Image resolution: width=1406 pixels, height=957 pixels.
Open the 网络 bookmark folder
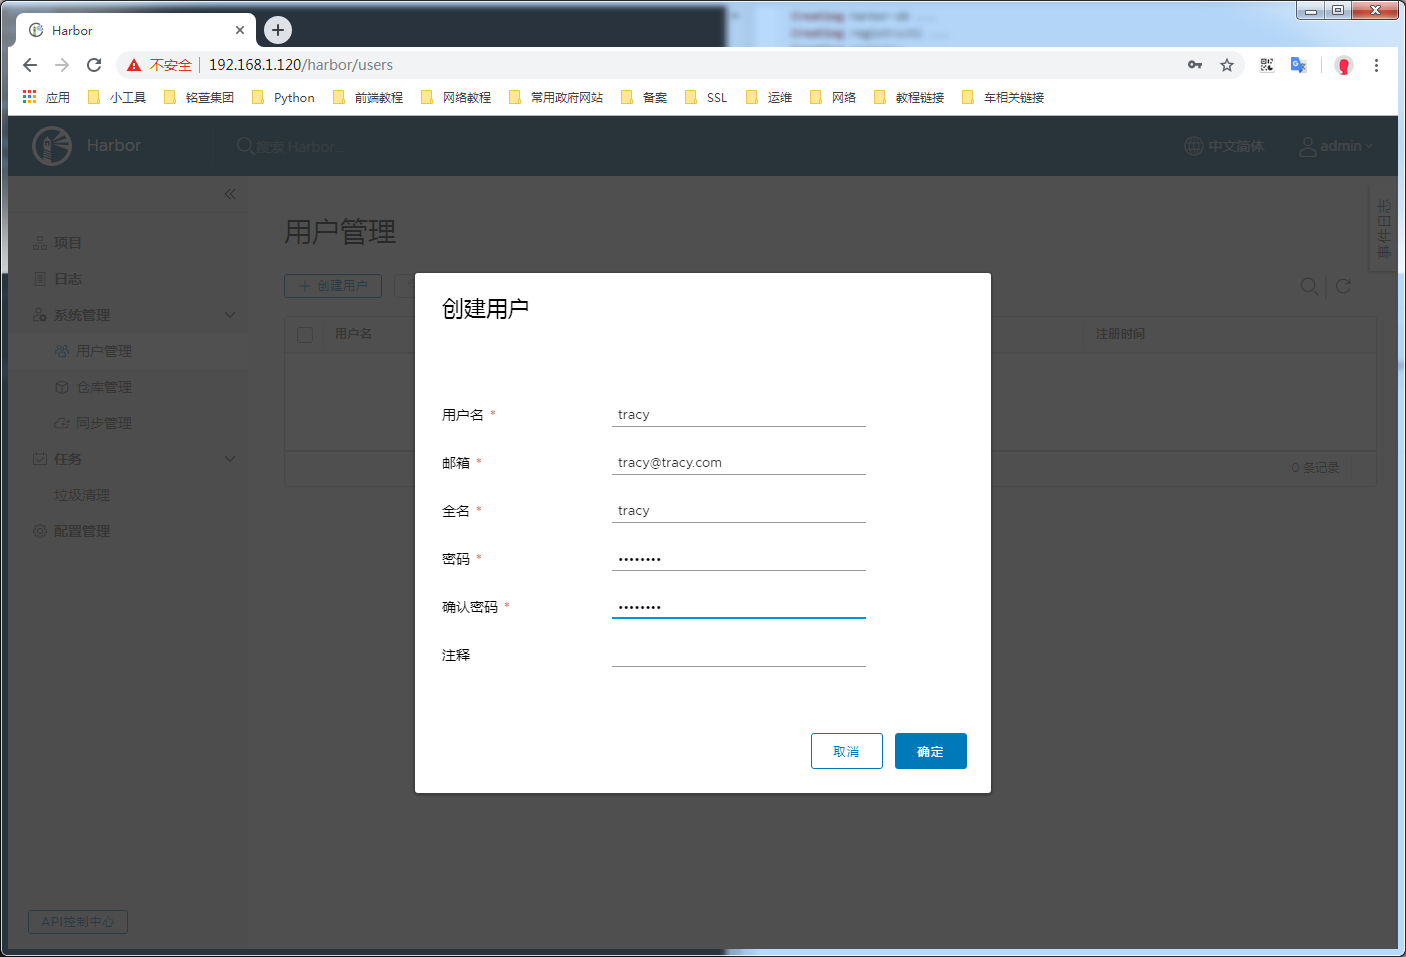833,97
